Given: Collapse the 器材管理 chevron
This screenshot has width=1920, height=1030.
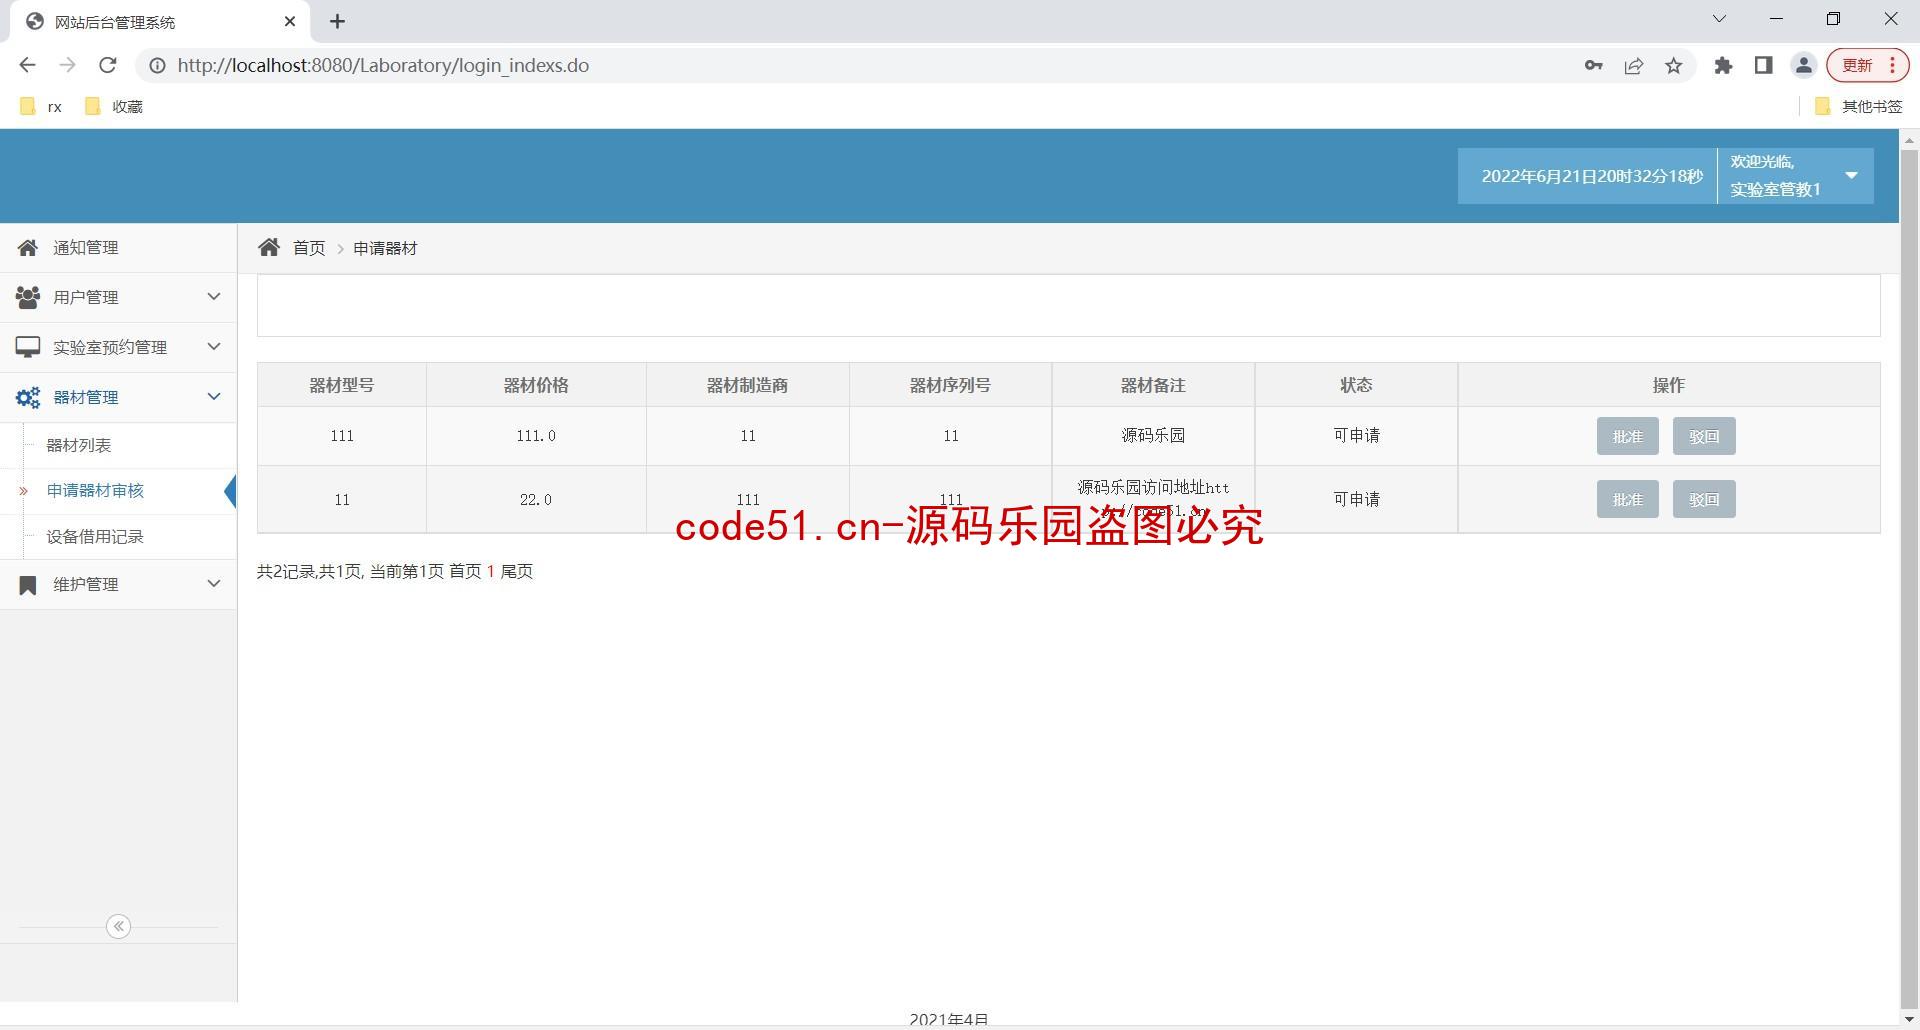Looking at the screenshot, I should coord(213,397).
